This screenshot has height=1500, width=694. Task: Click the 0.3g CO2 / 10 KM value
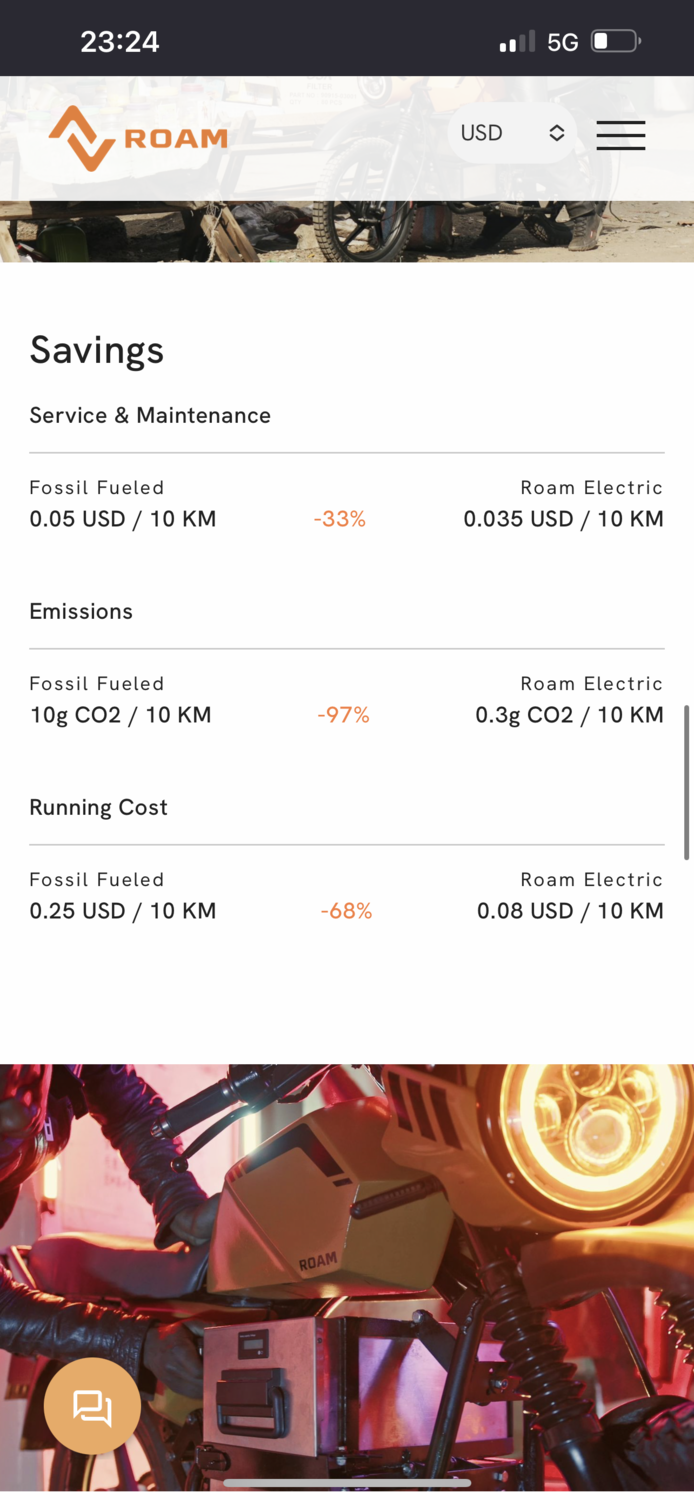click(569, 715)
